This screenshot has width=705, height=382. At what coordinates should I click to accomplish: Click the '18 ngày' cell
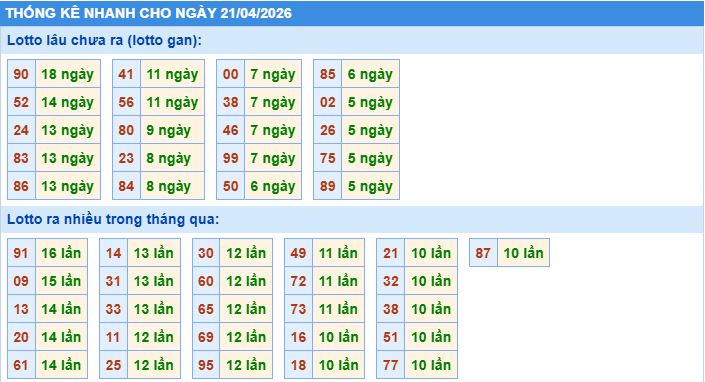pyautogui.click(x=67, y=74)
